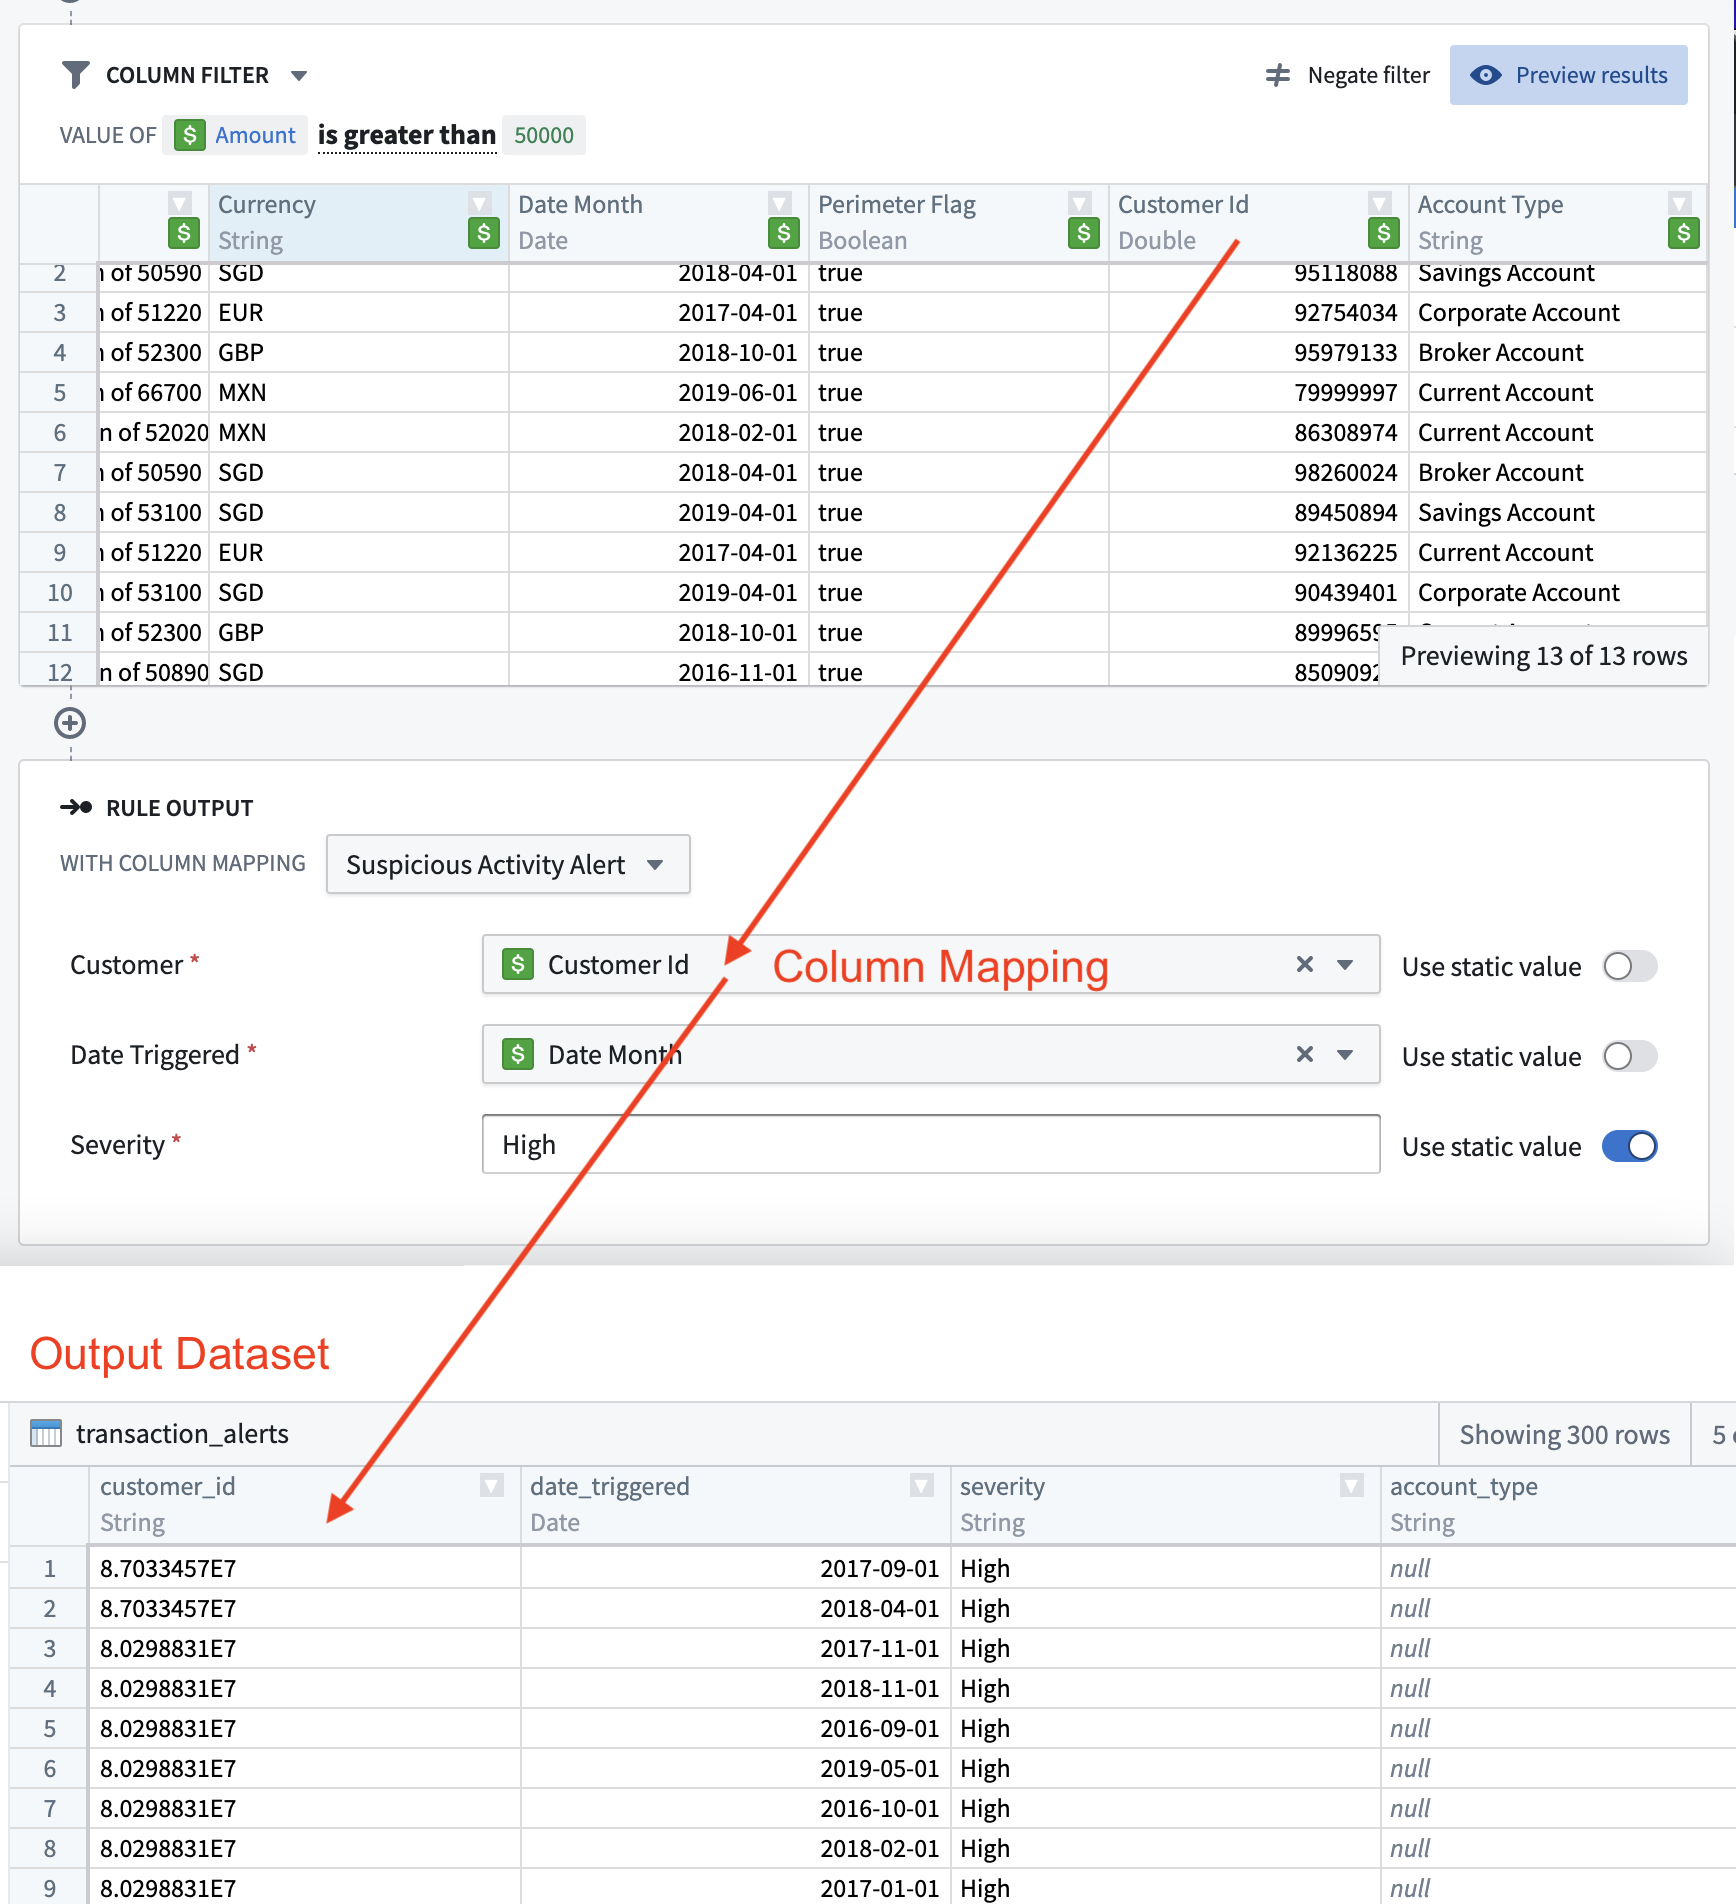Expand the Customer field column dropdown arrow
Image resolution: width=1736 pixels, height=1904 pixels.
pyautogui.click(x=1345, y=965)
